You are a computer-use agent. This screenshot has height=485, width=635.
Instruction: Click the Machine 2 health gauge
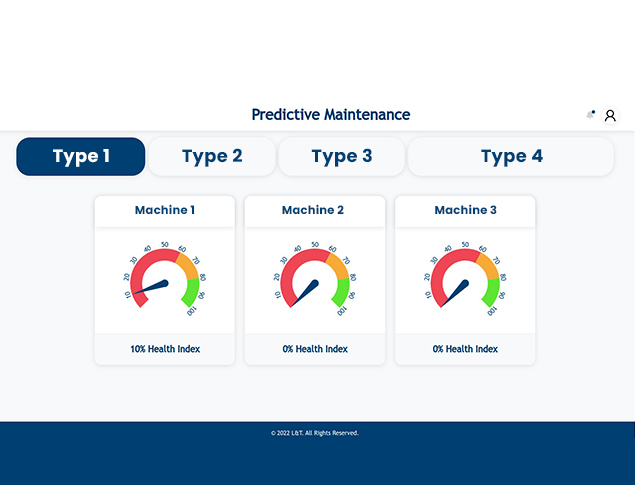pos(314,279)
